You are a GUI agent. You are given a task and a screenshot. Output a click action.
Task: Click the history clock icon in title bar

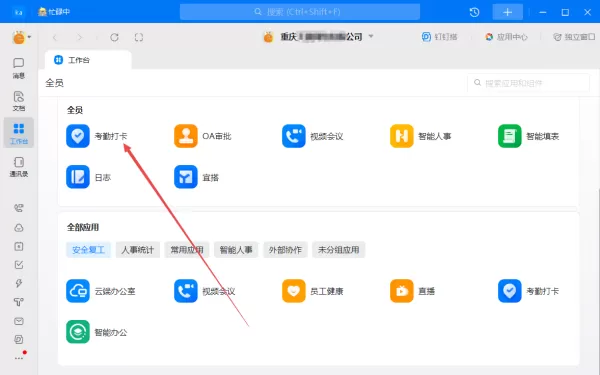pos(474,12)
